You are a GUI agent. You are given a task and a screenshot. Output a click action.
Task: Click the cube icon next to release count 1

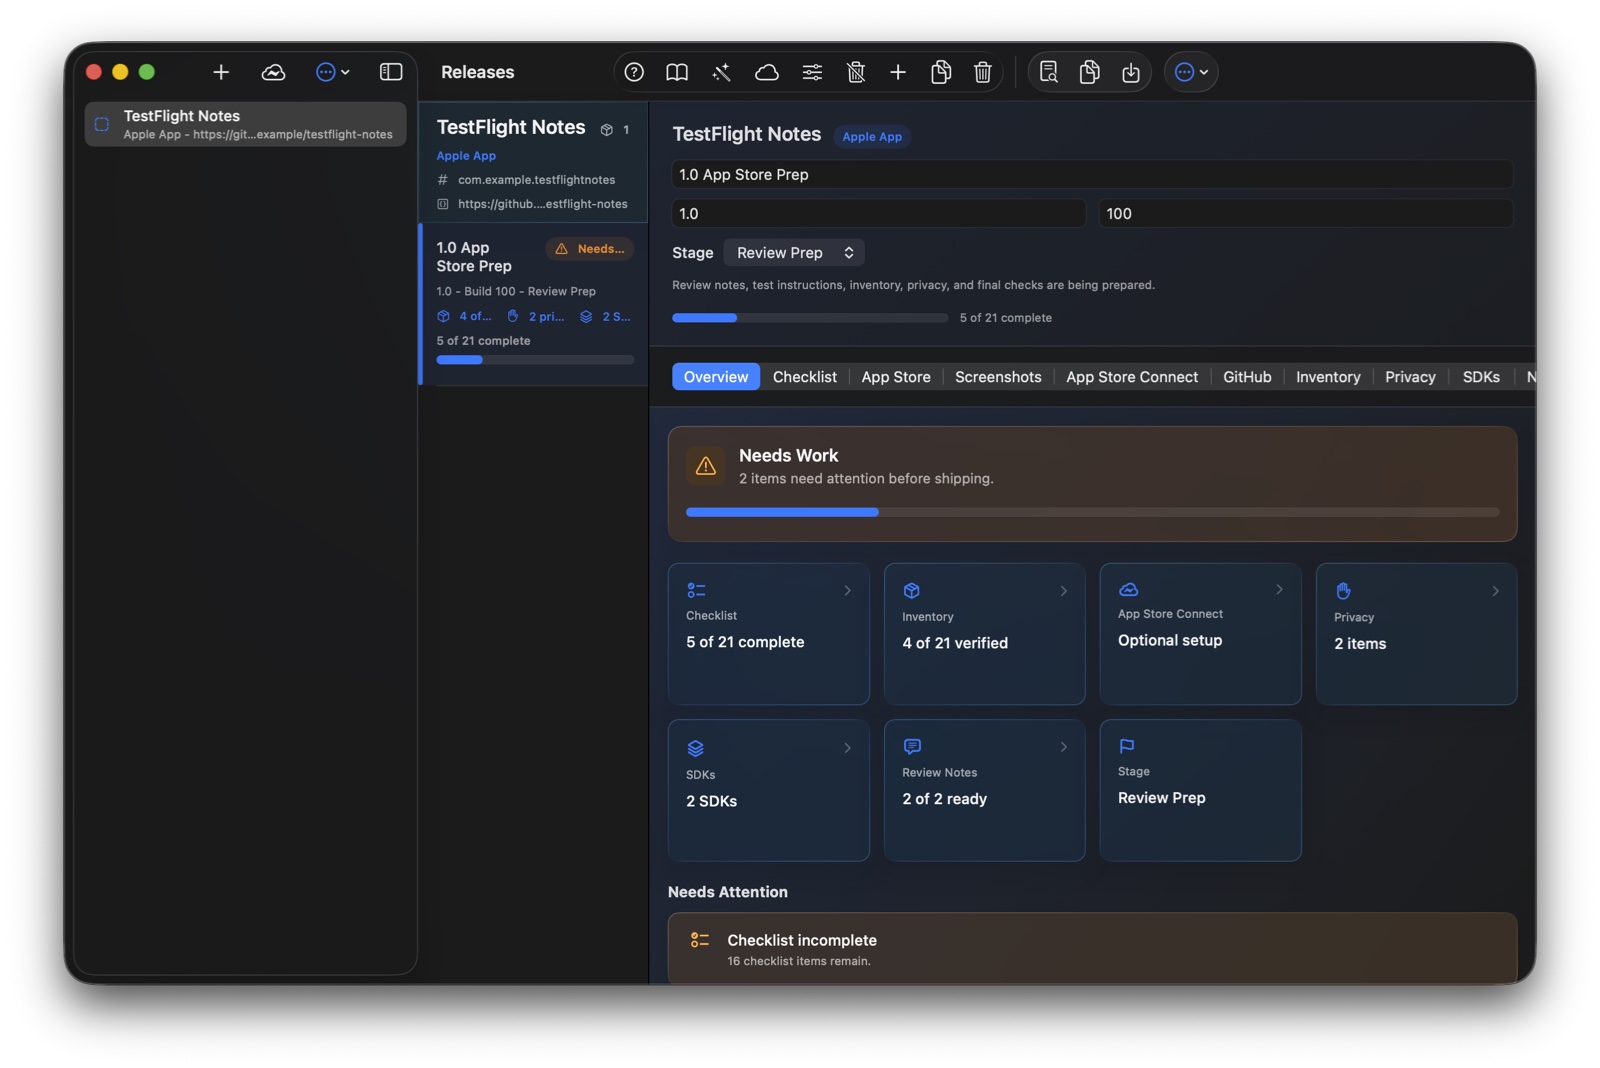coord(606,130)
